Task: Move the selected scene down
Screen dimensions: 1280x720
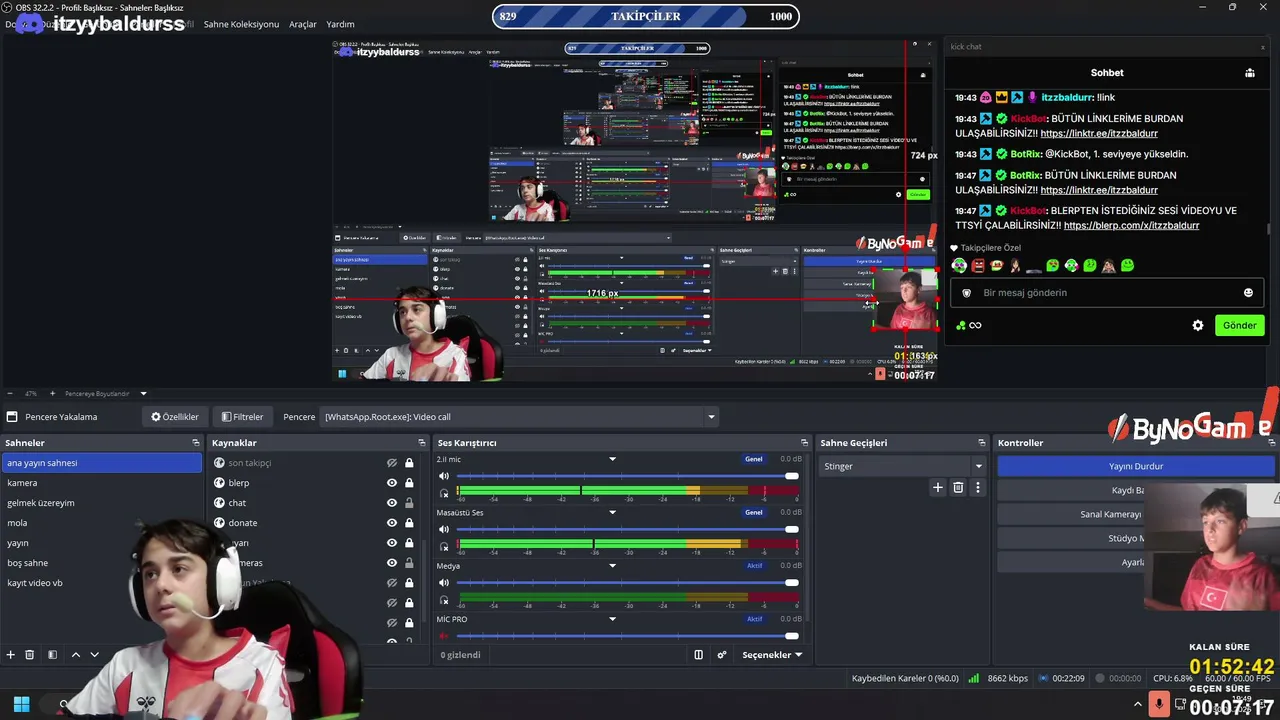Action: (94, 655)
